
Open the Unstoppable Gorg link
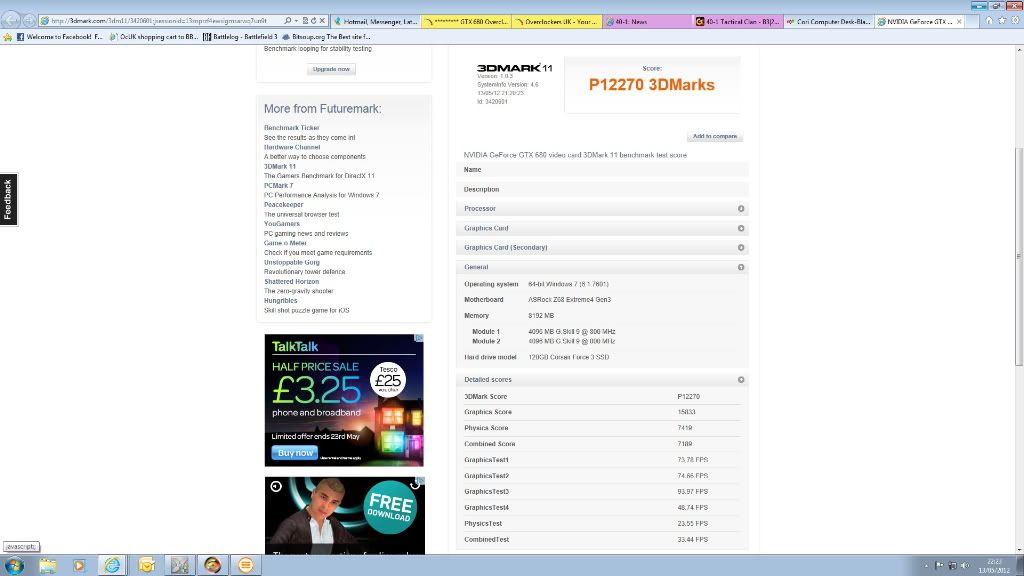click(292, 263)
